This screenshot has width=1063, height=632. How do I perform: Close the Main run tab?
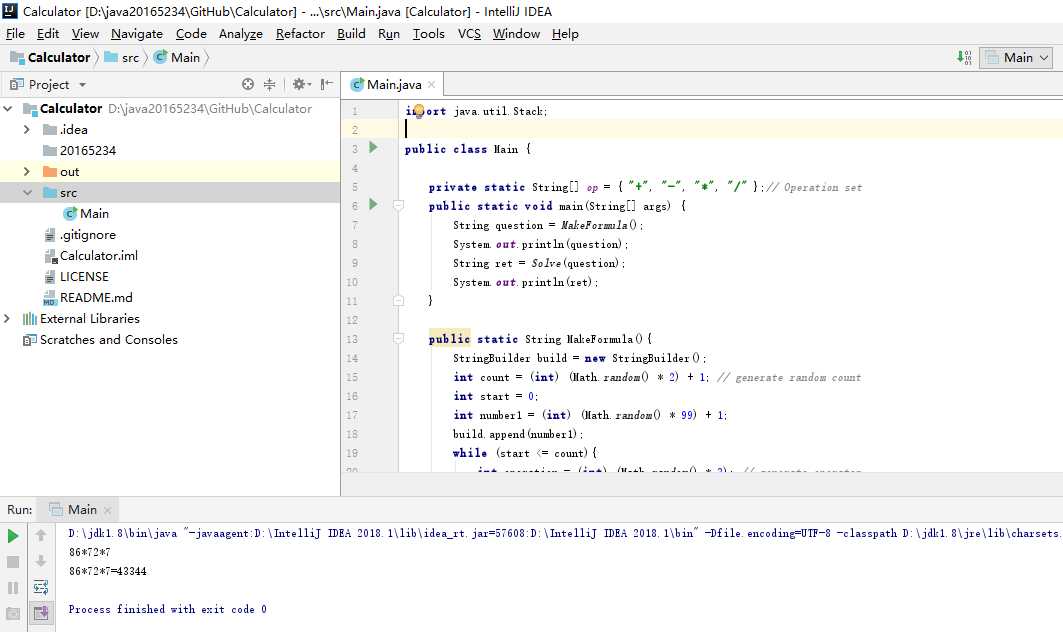pos(107,510)
